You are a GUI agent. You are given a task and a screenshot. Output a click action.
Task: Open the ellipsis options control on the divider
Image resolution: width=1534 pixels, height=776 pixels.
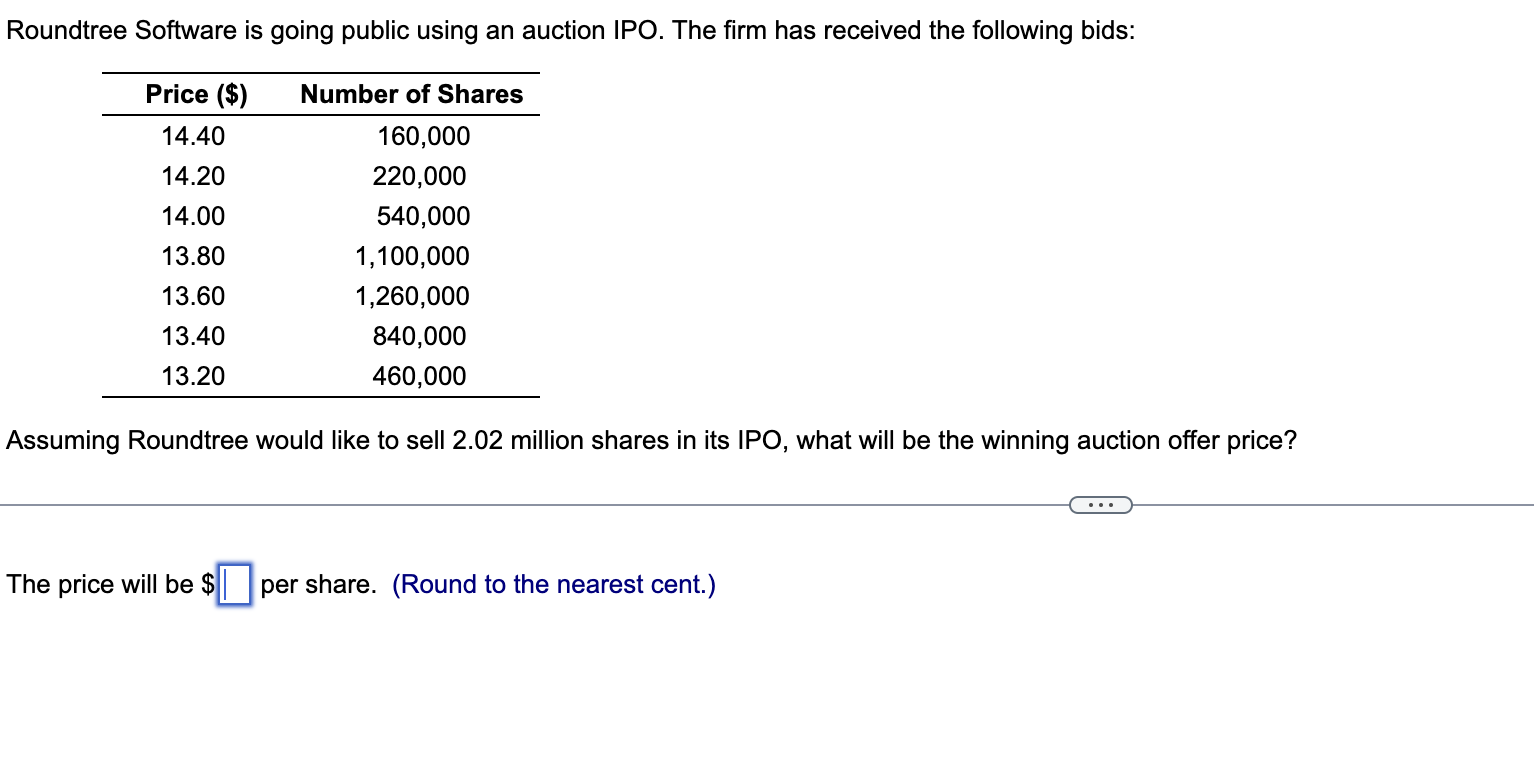coord(1100,506)
